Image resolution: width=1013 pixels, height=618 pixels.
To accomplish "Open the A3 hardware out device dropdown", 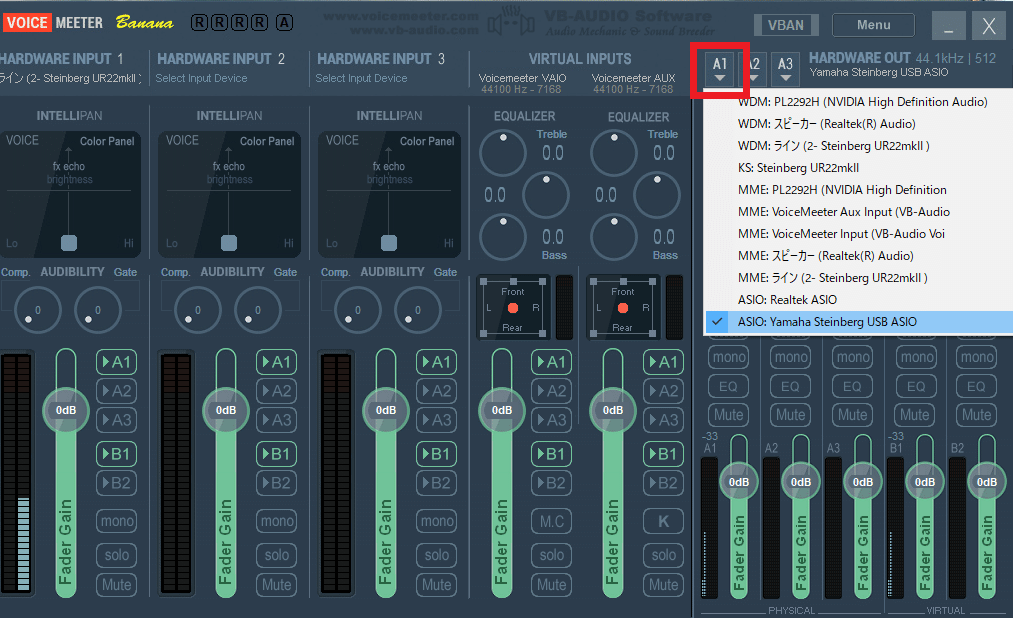I will click(785, 70).
